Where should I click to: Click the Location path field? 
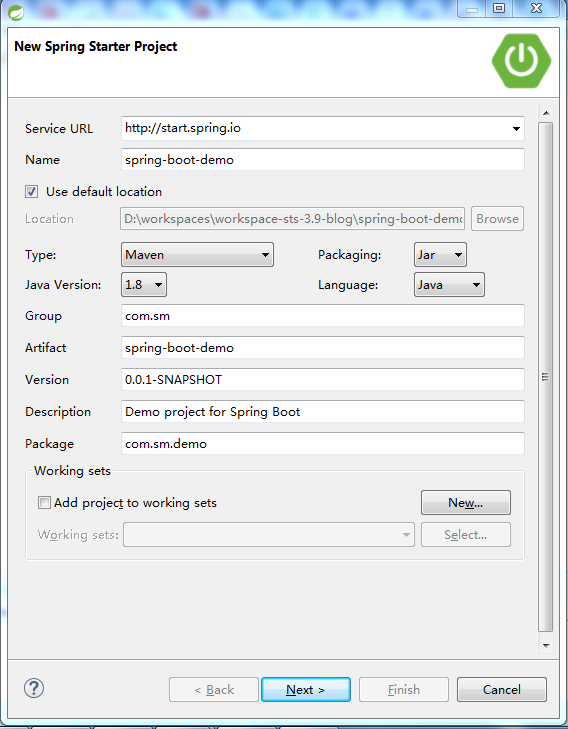(293, 219)
